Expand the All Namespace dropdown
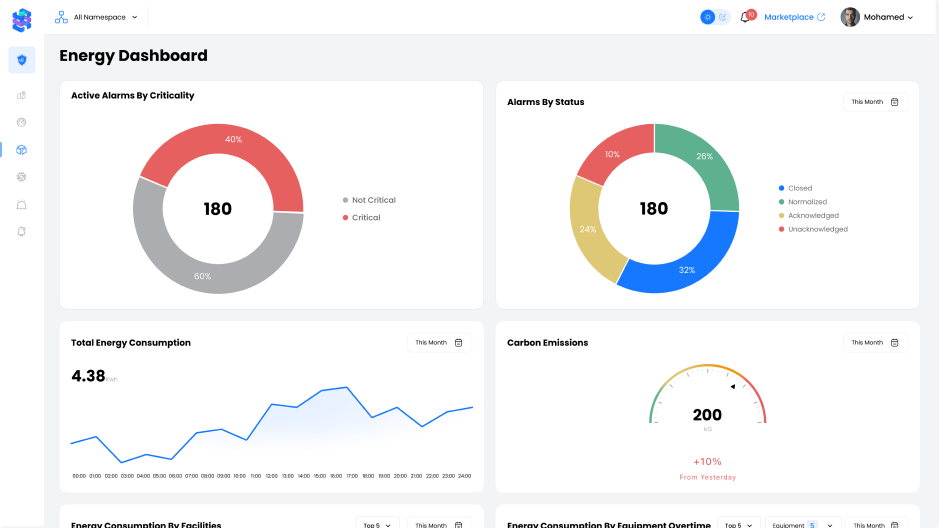Image resolution: width=939 pixels, height=528 pixels. coord(97,17)
